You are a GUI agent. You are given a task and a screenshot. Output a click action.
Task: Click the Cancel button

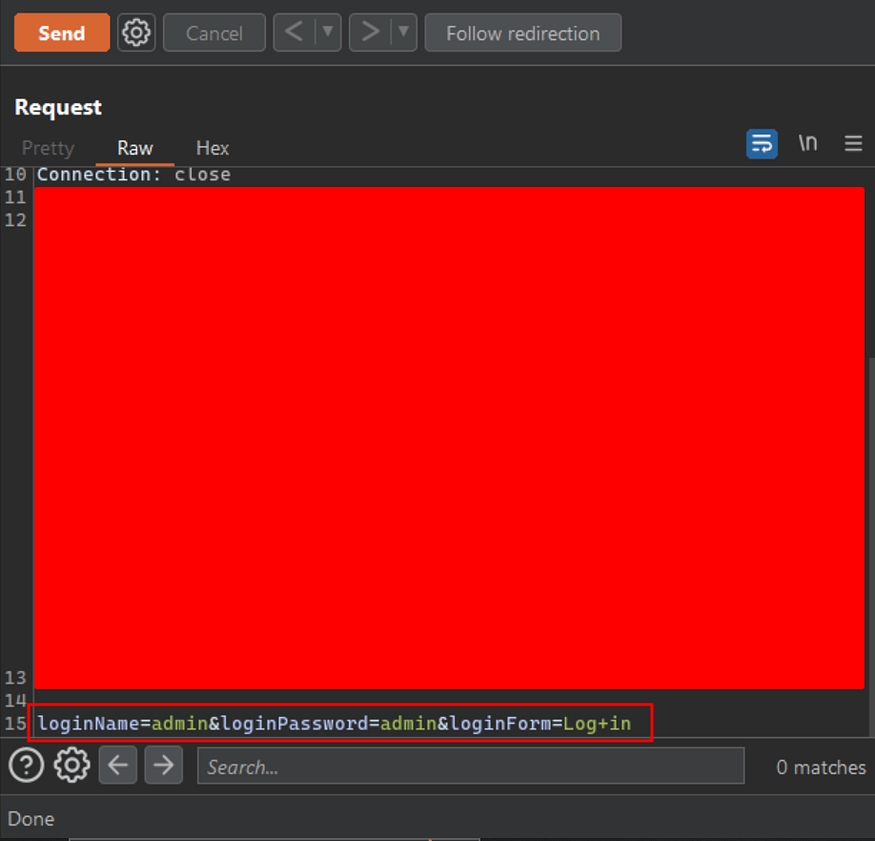click(214, 33)
